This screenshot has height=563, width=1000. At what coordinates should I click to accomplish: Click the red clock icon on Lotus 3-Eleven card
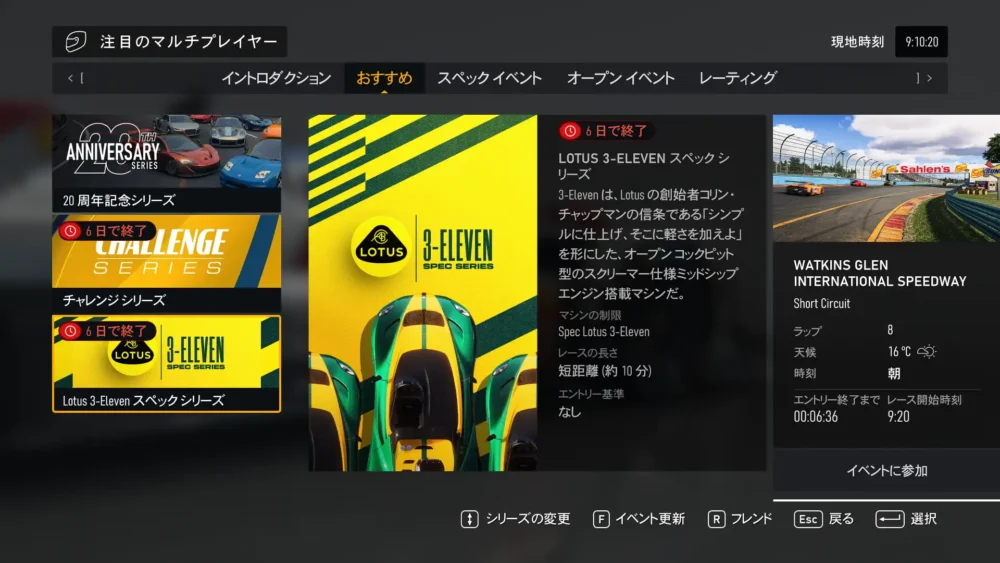(x=70, y=331)
